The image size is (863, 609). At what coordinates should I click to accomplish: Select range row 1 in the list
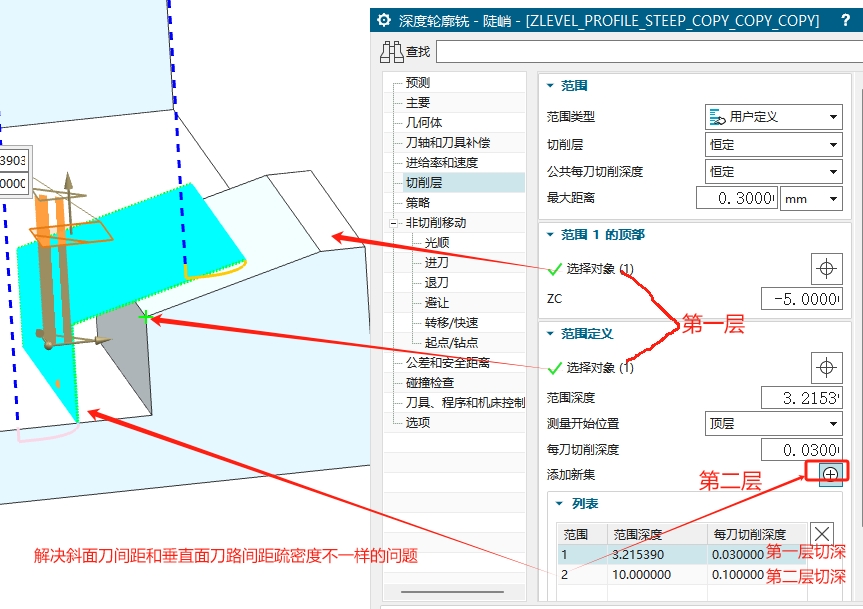[x=682, y=555]
